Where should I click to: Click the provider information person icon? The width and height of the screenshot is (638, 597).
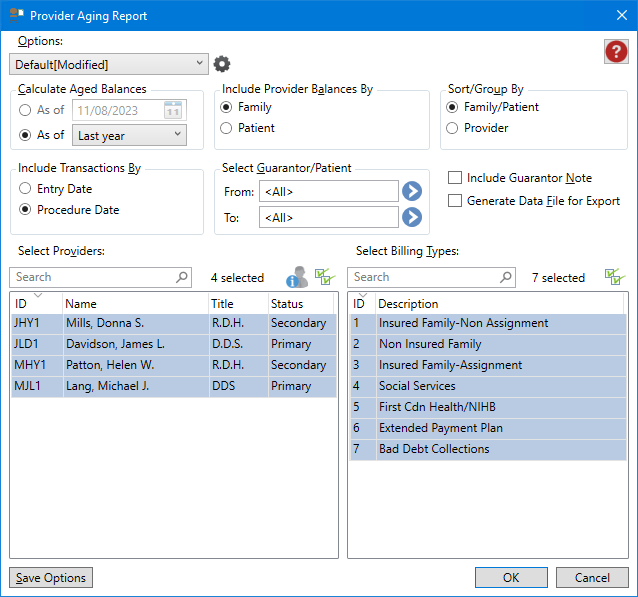297,277
